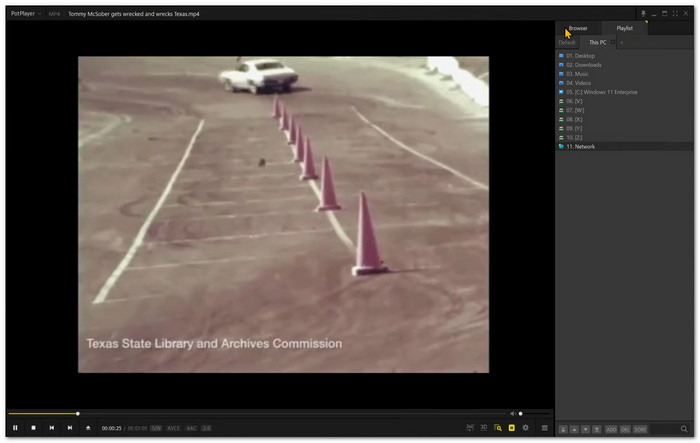The image size is (700, 443).
Task: Toggle the yellow playlist panel icon
Action: 512,428
